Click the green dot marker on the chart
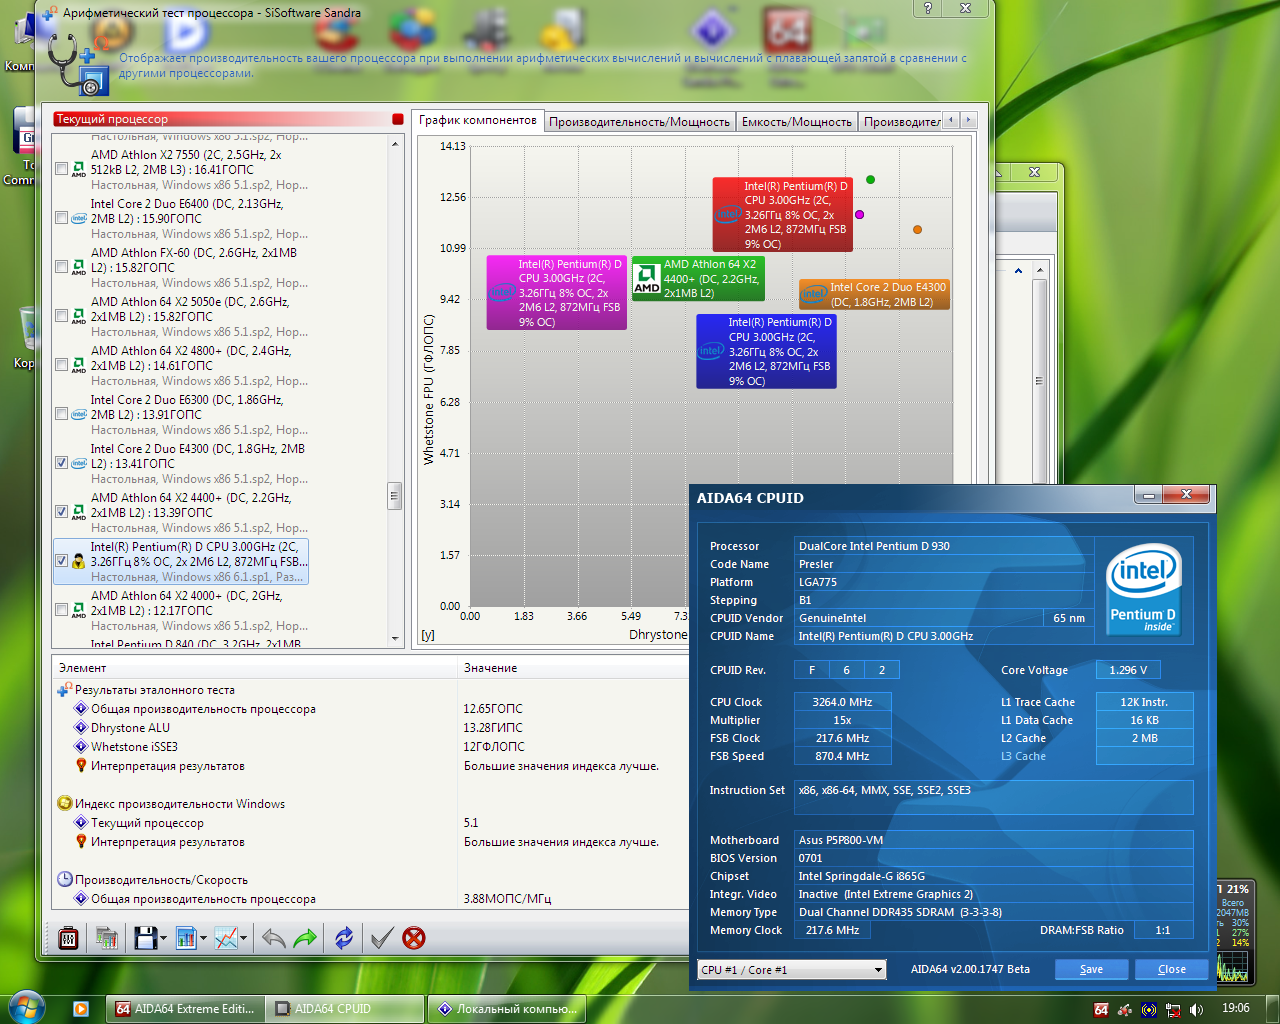This screenshot has height=1024, width=1280. (870, 180)
